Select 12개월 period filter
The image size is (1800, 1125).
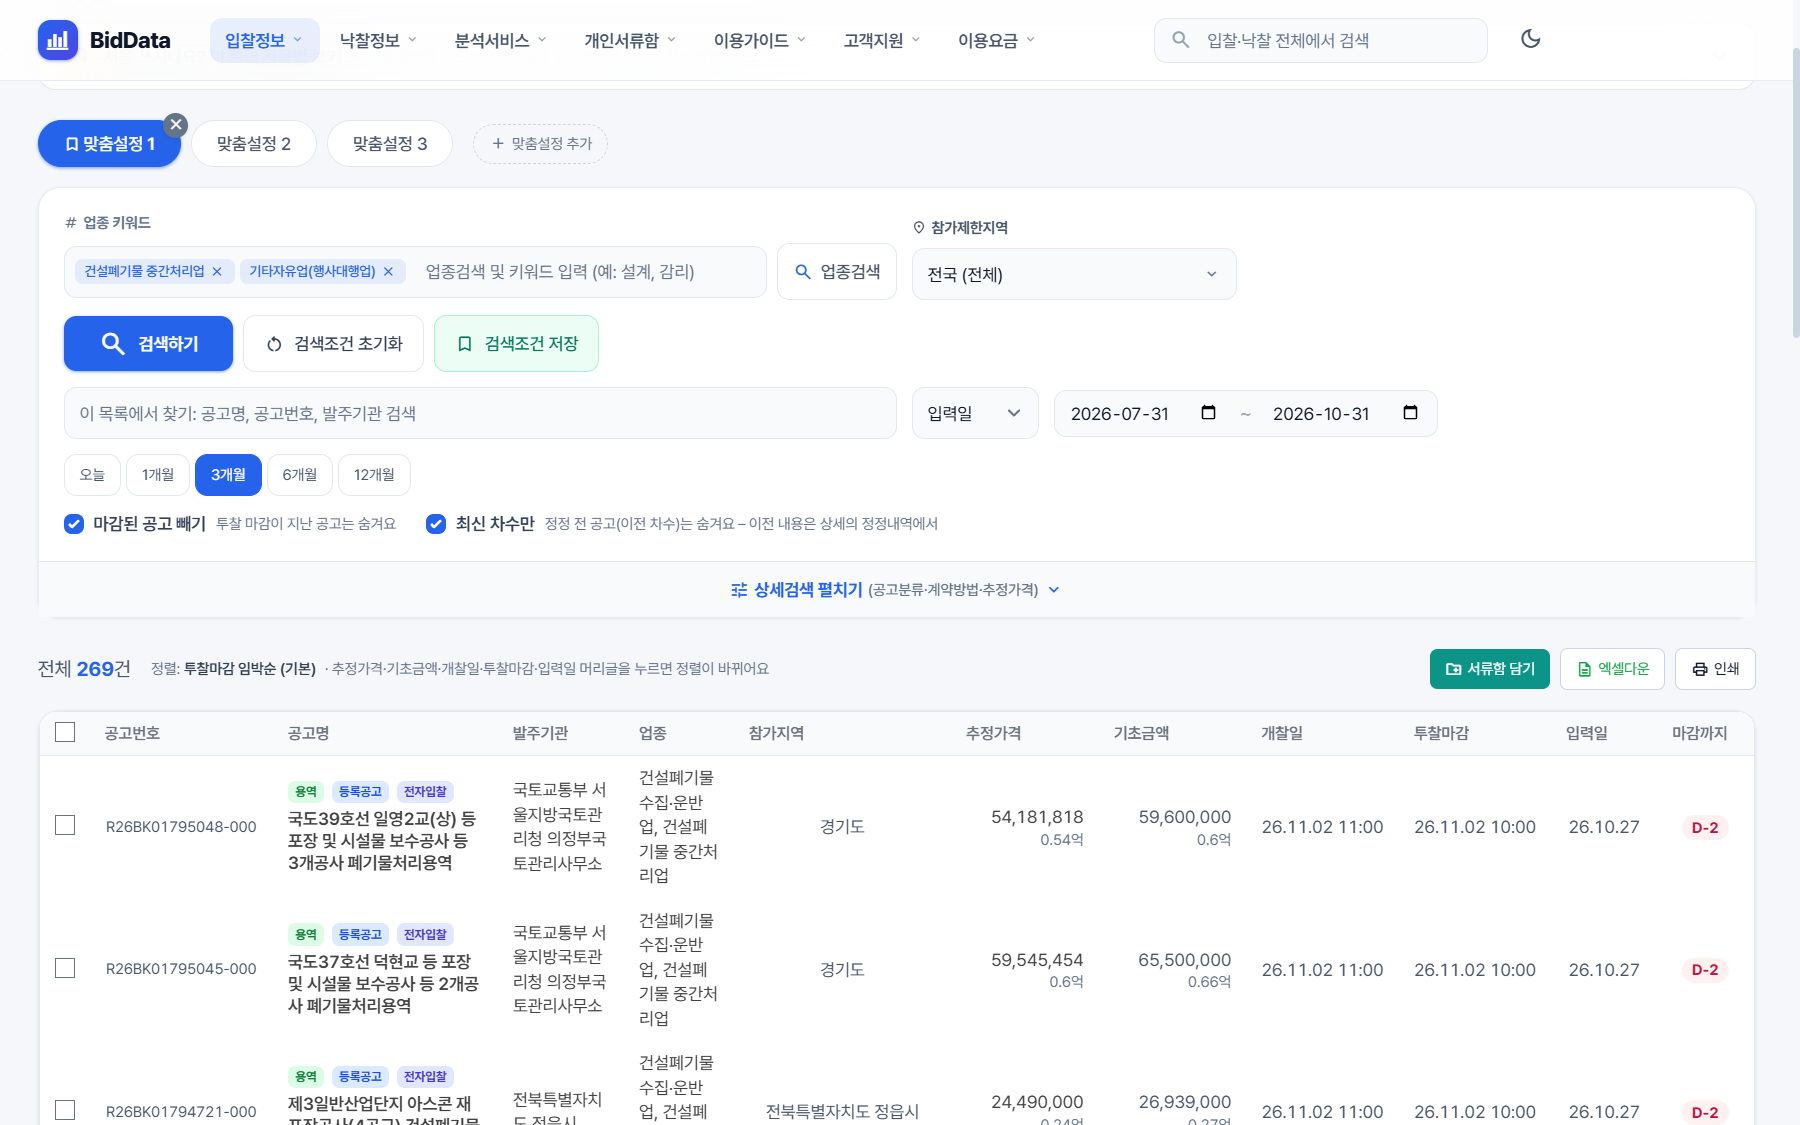[374, 475]
